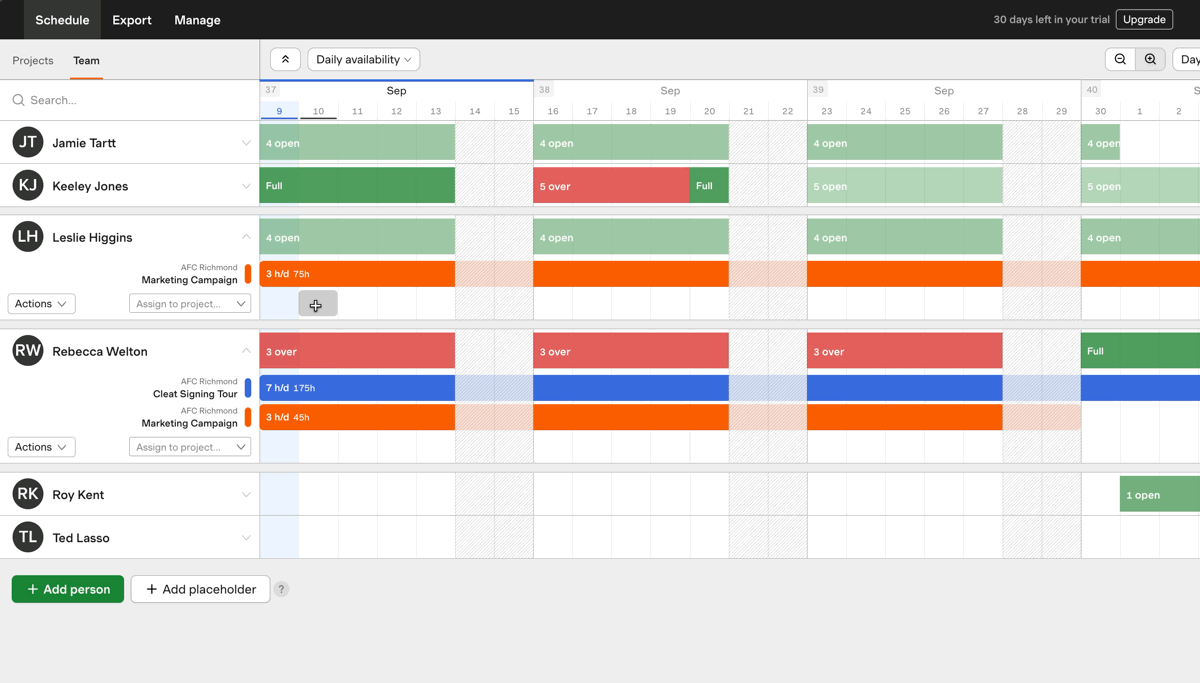Open Assign to project dropdown for Rebecca Welton
Viewport: 1200px width, 683px height.
click(x=190, y=447)
